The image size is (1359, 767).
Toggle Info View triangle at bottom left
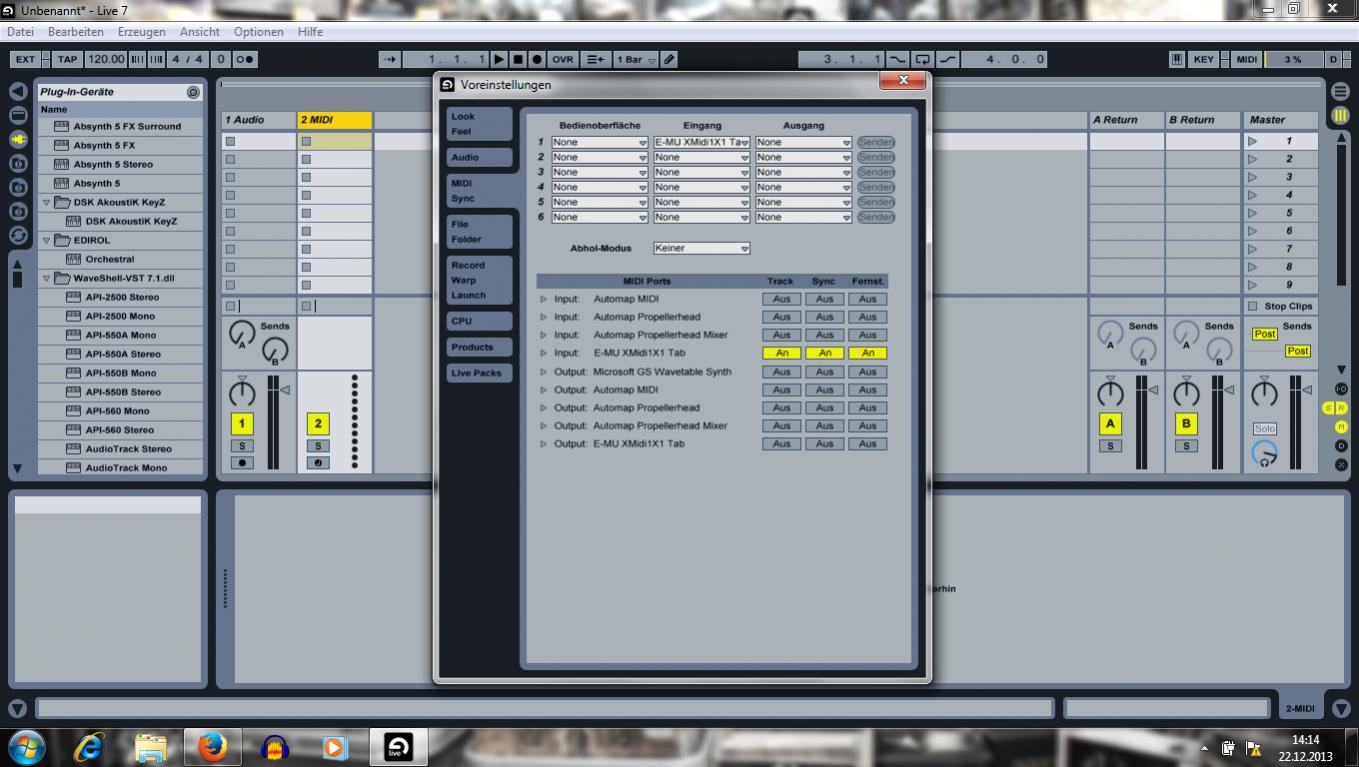[x=17, y=709]
